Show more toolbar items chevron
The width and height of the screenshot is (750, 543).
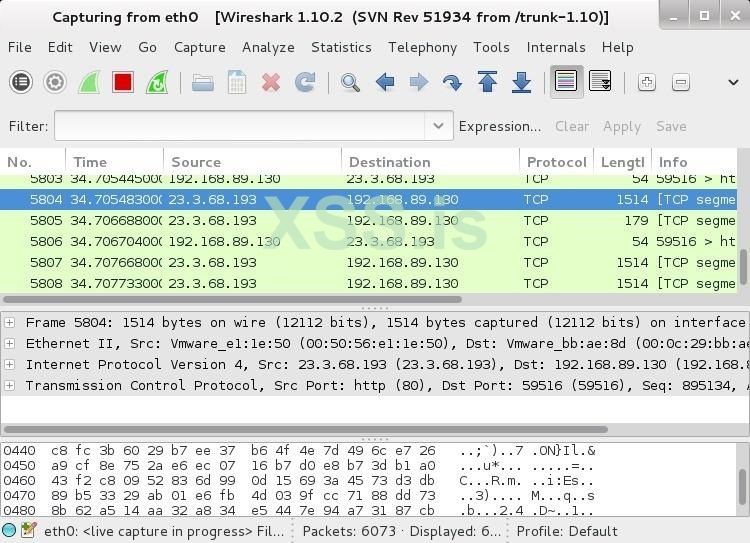733,82
